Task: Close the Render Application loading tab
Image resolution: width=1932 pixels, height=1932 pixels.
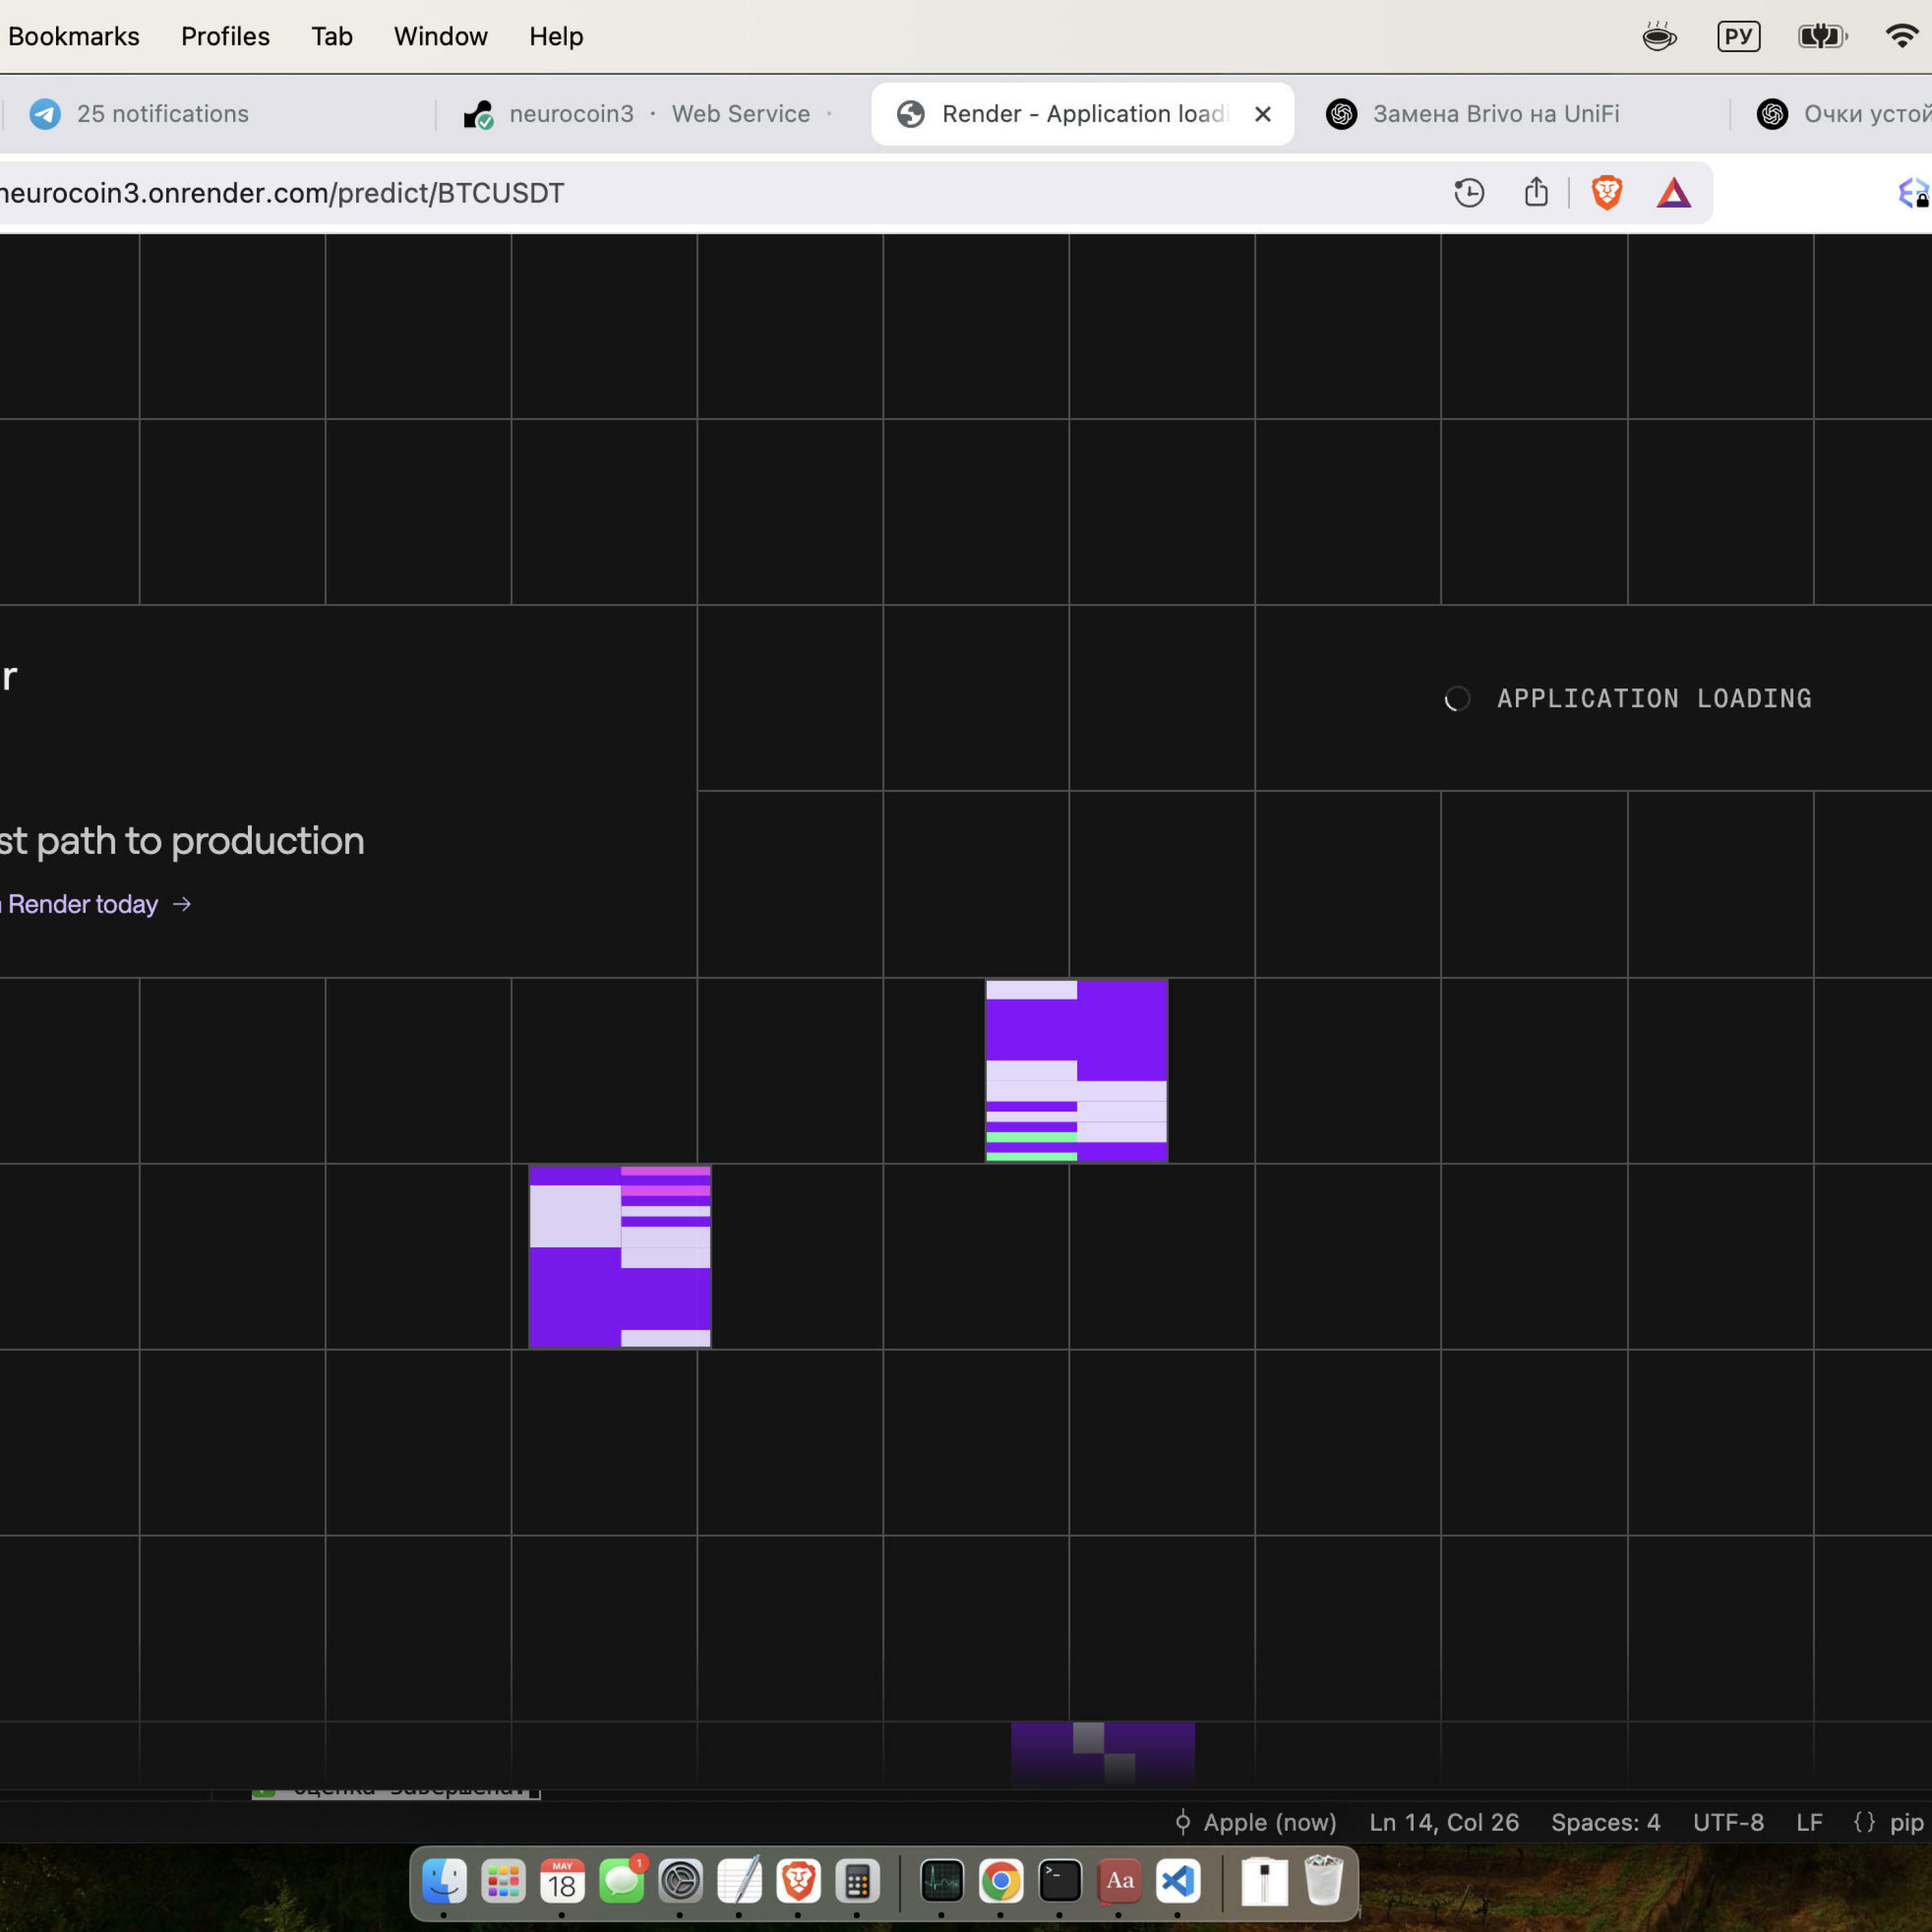Action: pos(1263,114)
